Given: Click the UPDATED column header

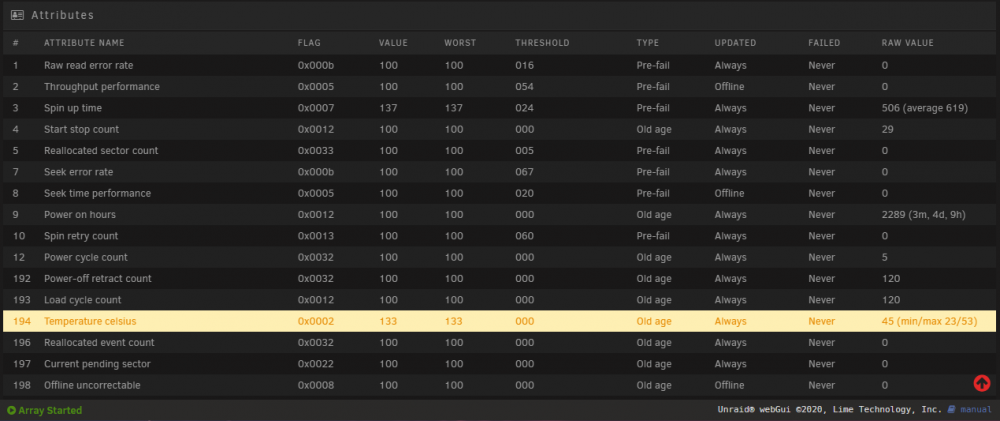Looking at the screenshot, I should click(735, 43).
